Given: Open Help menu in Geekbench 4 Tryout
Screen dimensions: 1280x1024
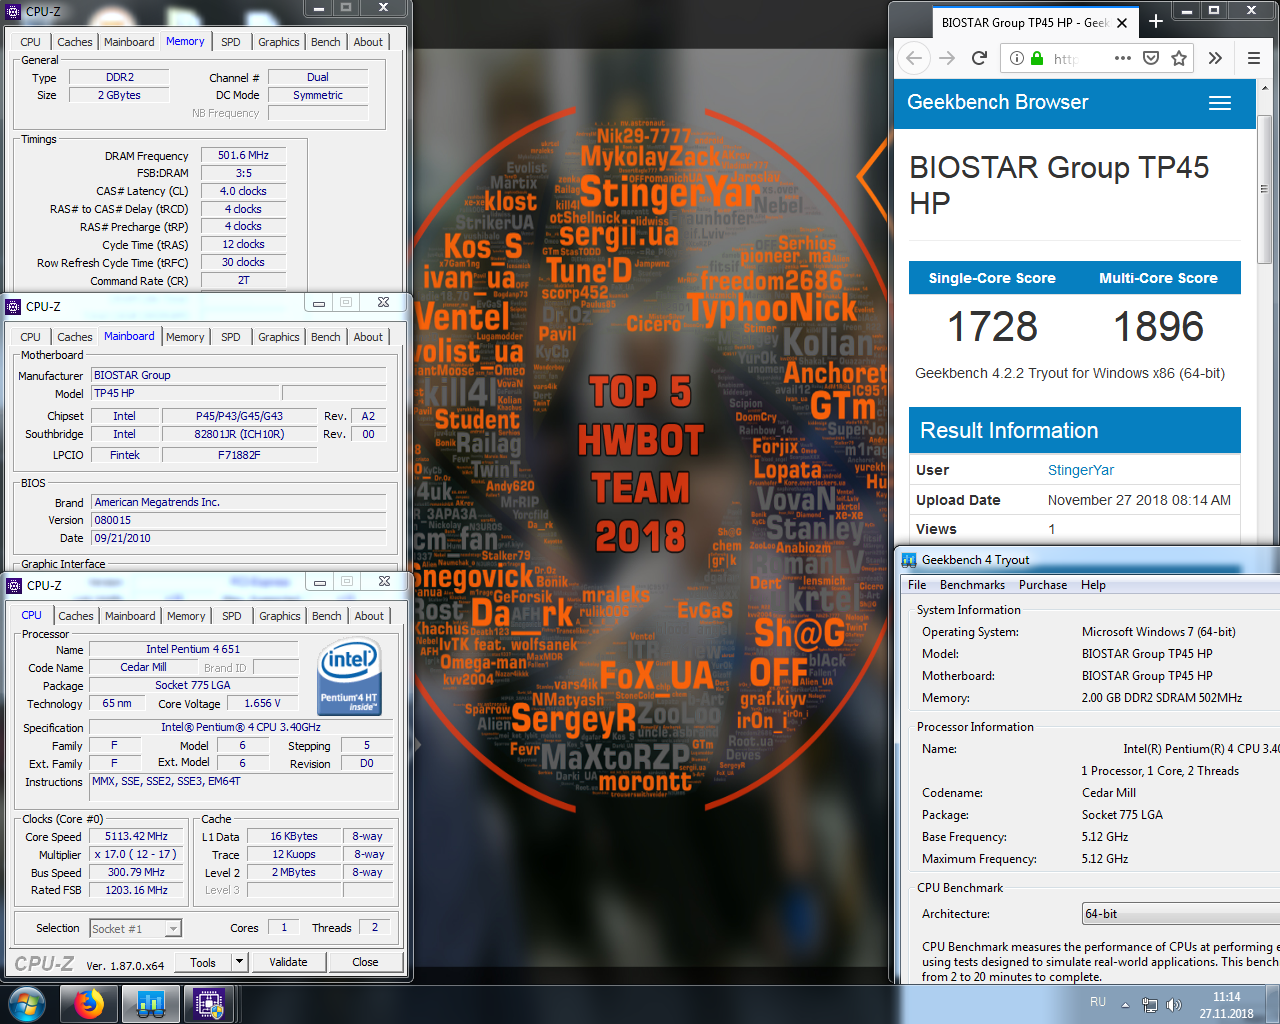Looking at the screenshot, I should click(1093, 585).
